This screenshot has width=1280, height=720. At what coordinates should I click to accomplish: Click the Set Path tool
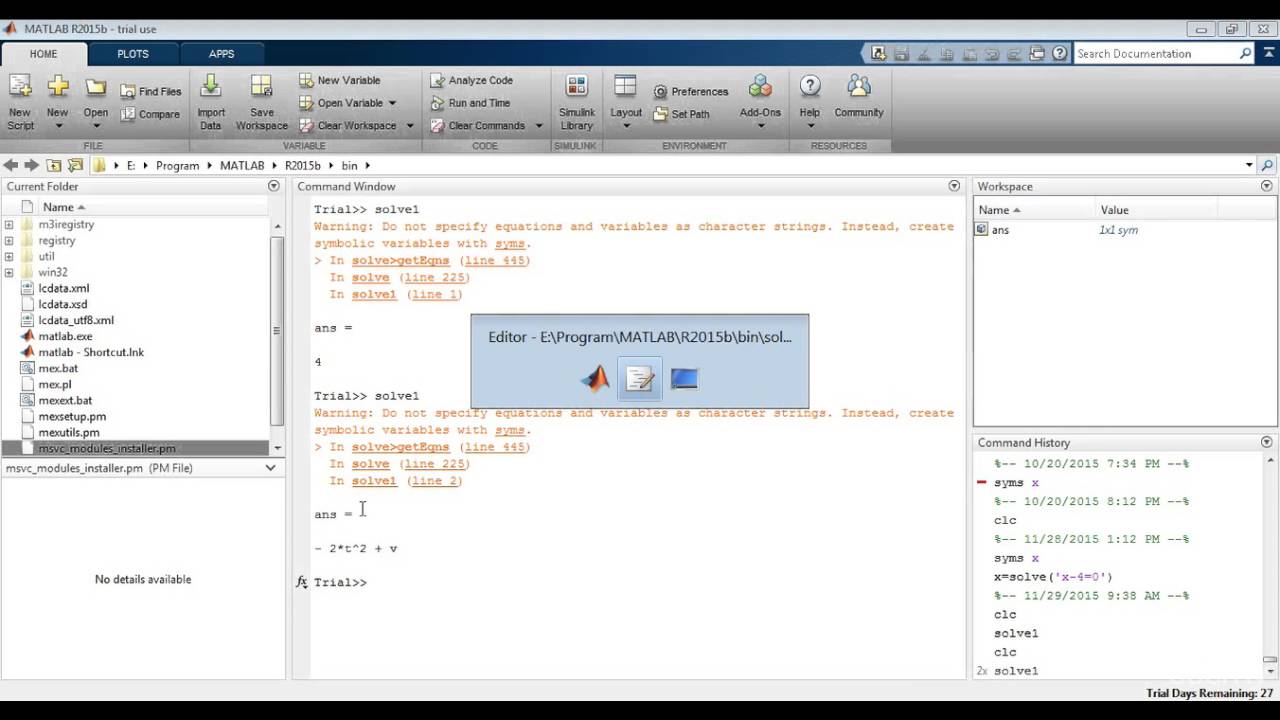click(681, 114)
